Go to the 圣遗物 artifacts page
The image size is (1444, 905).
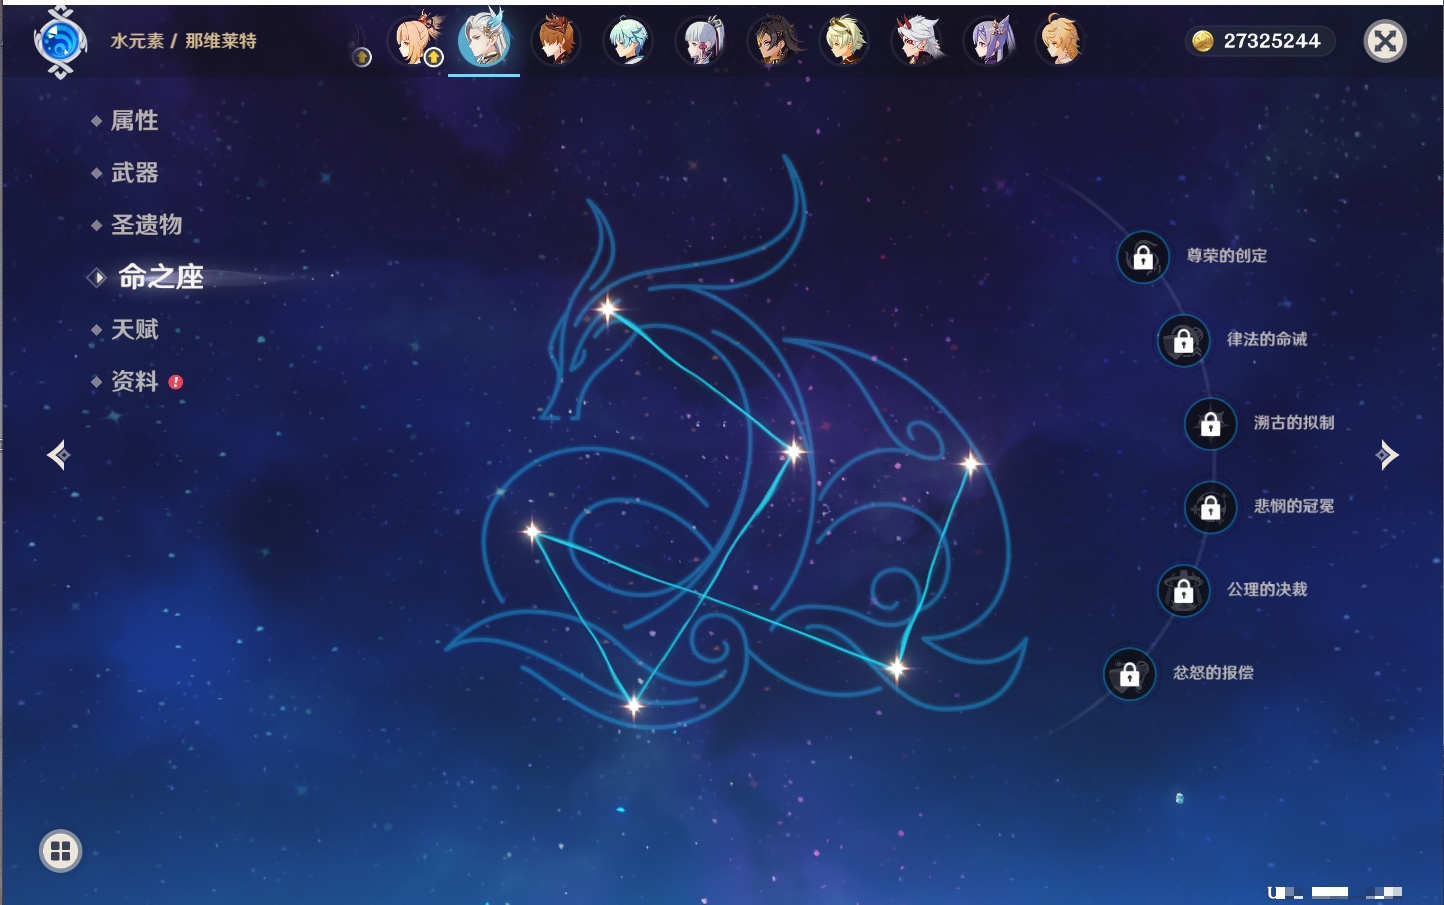(146, 225)
